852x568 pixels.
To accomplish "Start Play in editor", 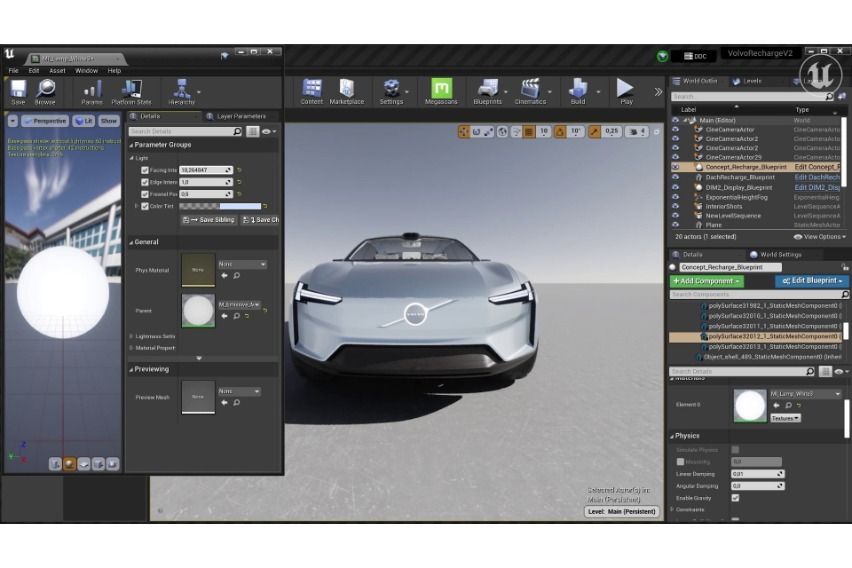I will 626,91.
